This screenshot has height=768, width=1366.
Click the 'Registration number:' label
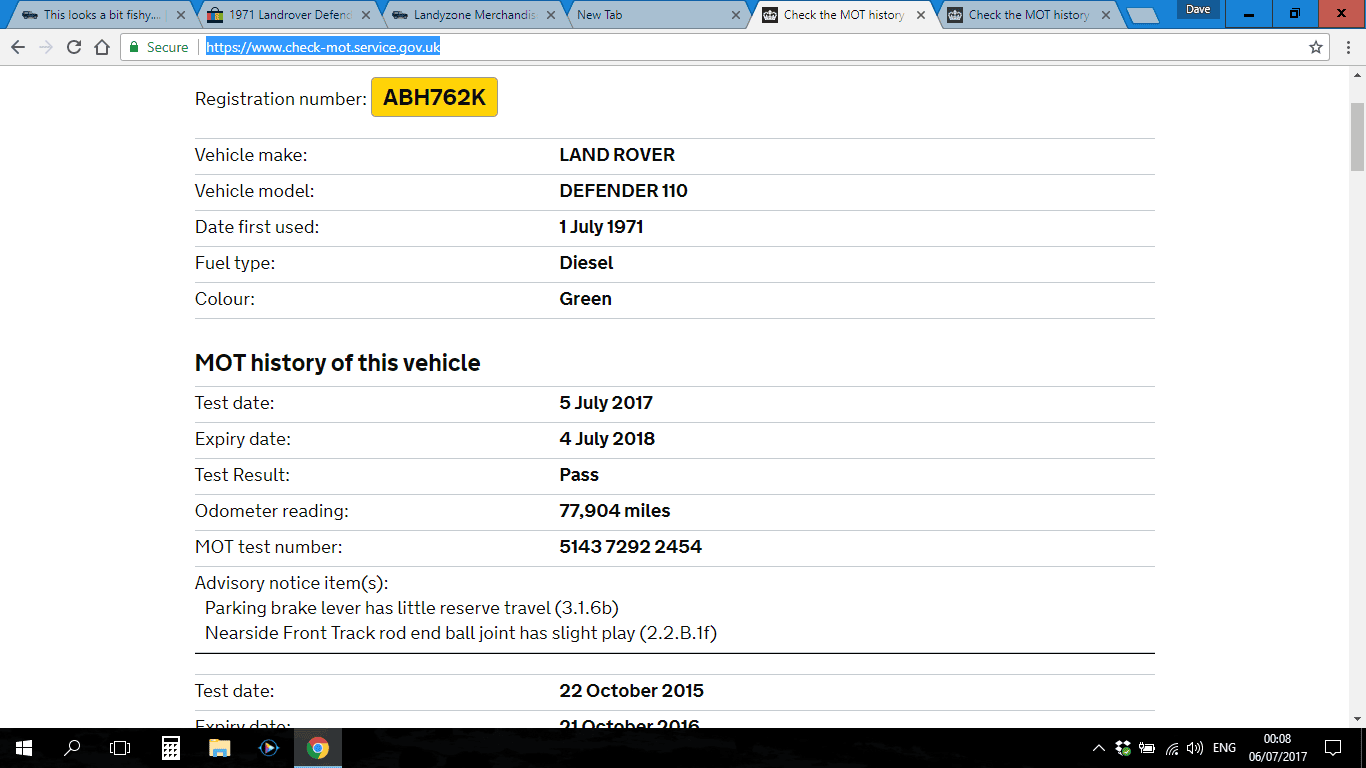pos(281,99)
